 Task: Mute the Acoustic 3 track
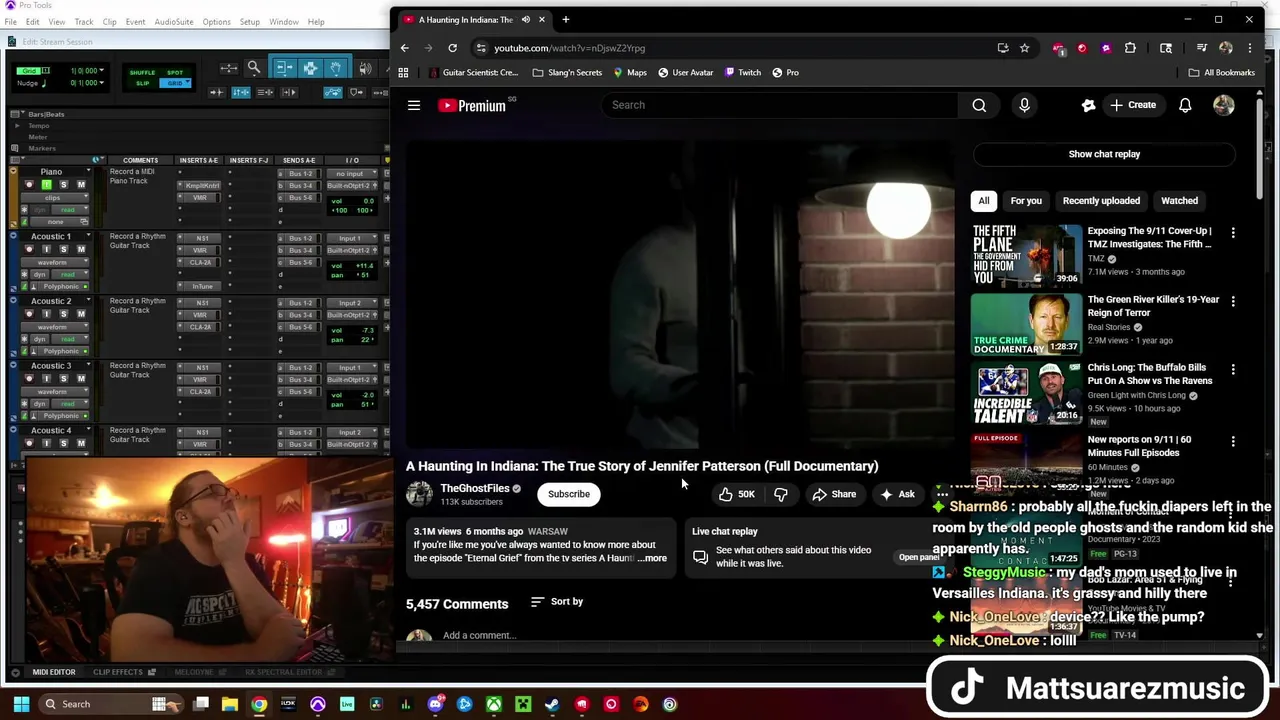click(81, 378)
